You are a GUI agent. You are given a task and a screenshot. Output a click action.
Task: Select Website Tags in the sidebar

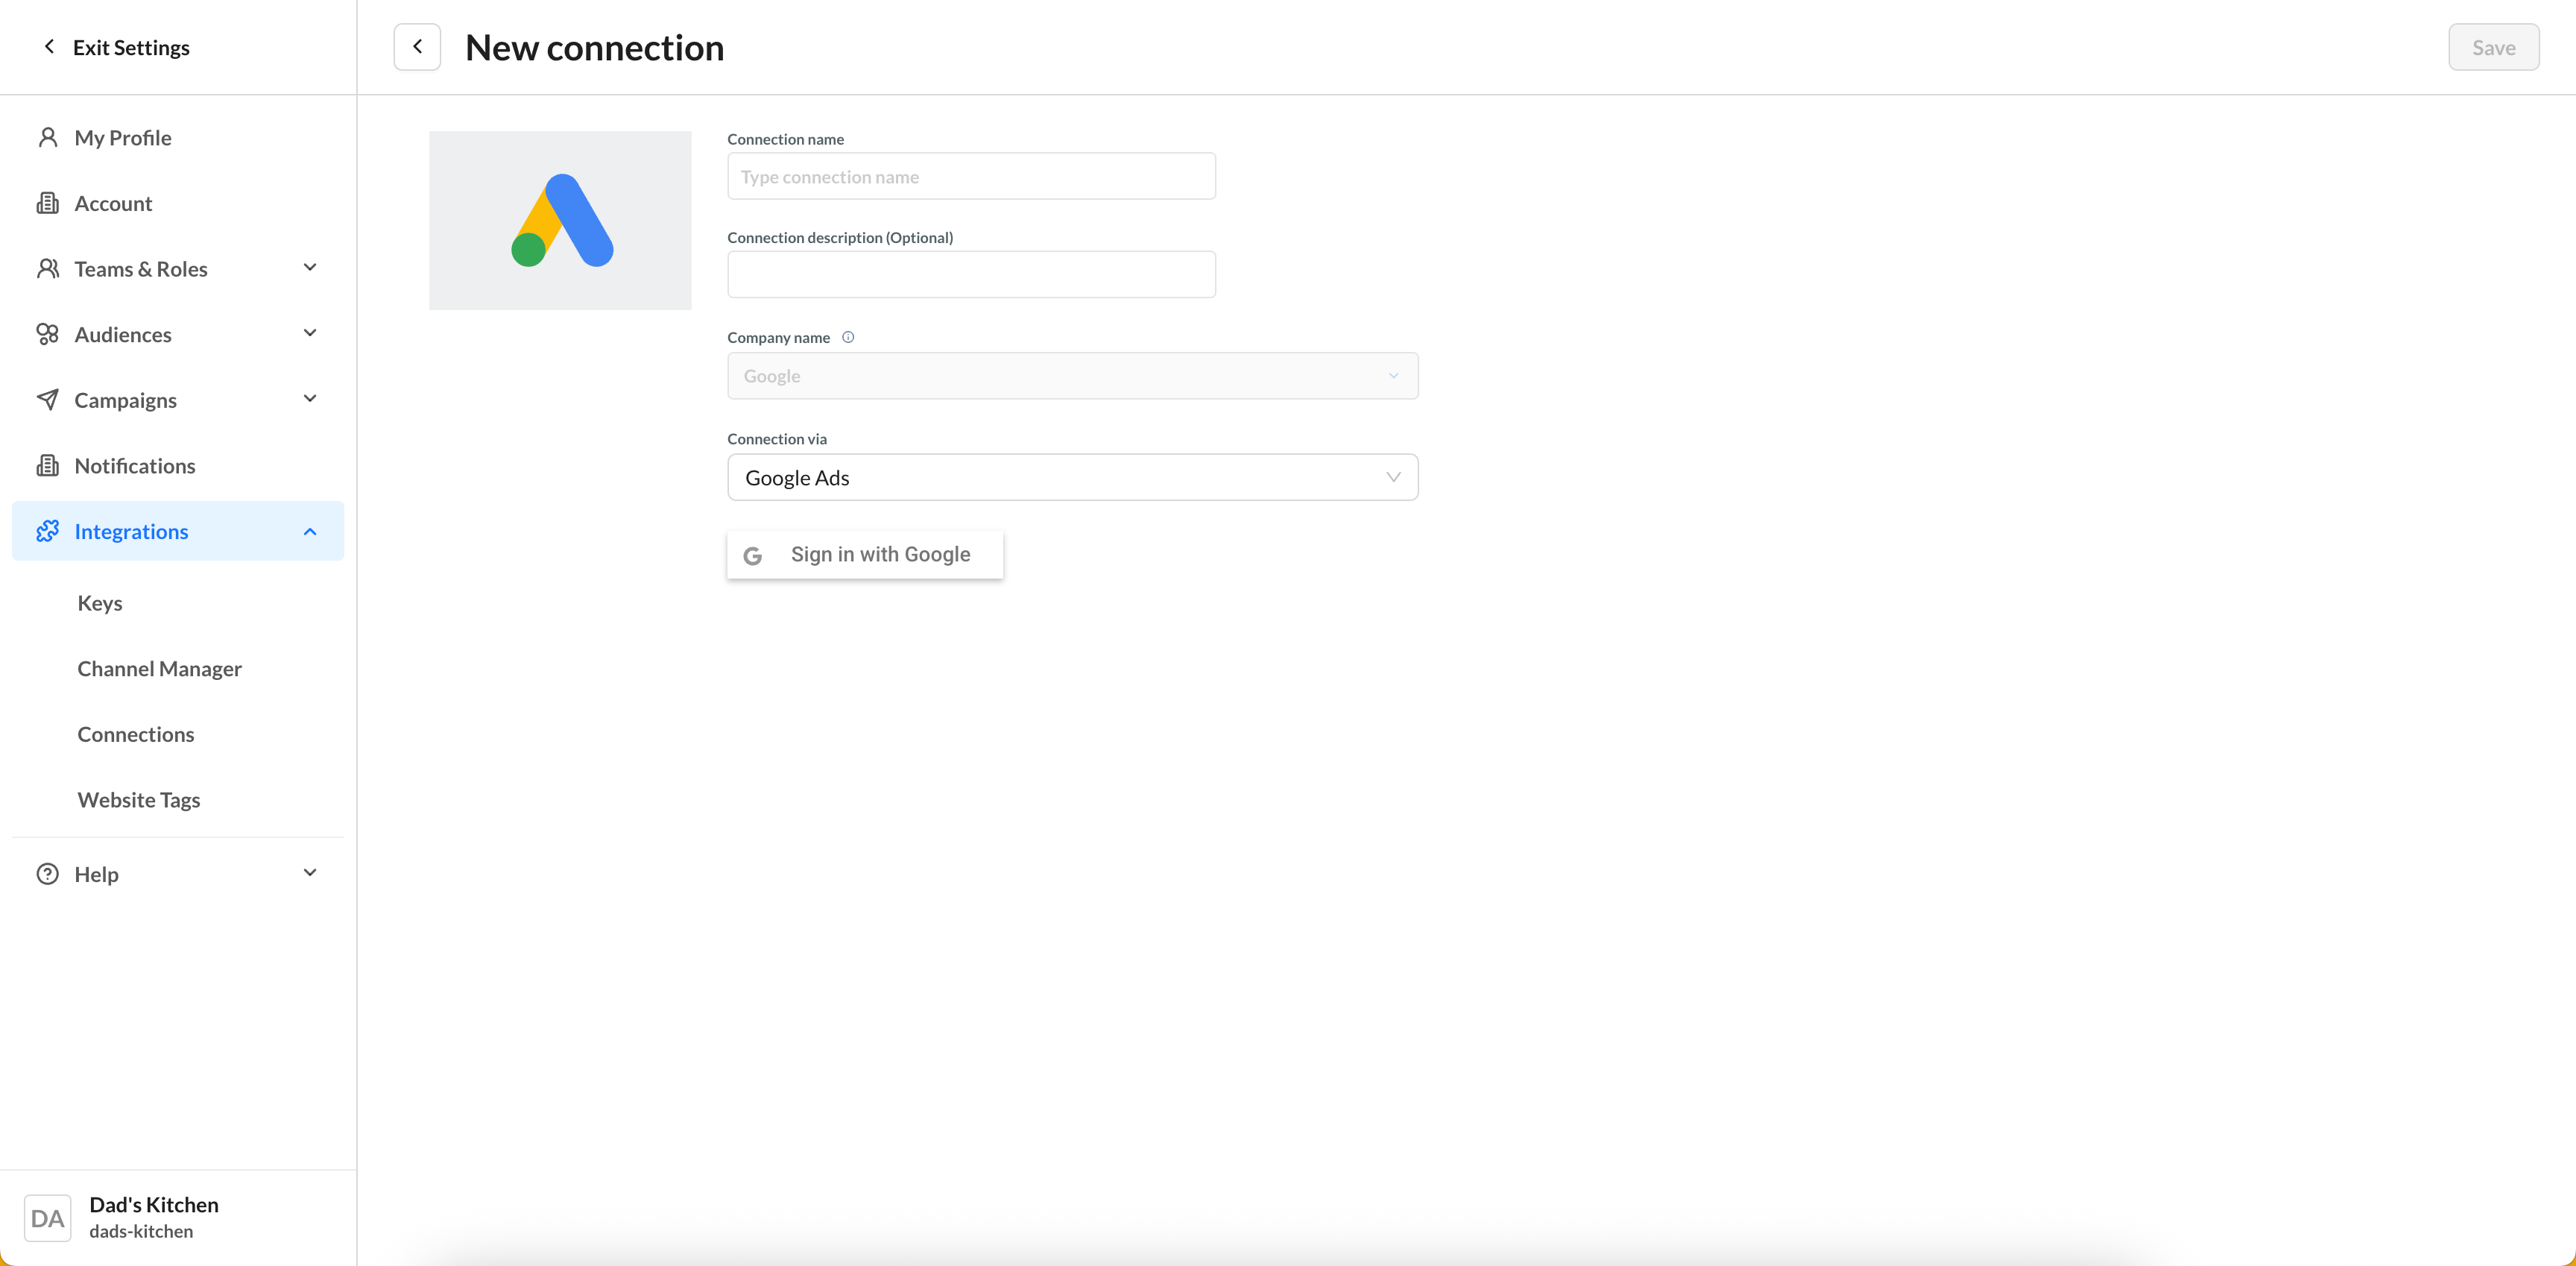[x=139, y=800]
